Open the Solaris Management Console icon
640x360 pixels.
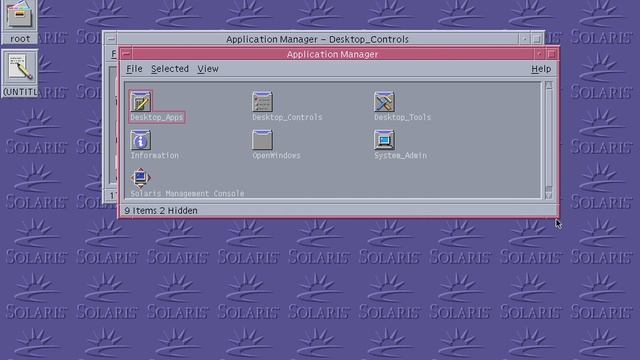(140, 178)
